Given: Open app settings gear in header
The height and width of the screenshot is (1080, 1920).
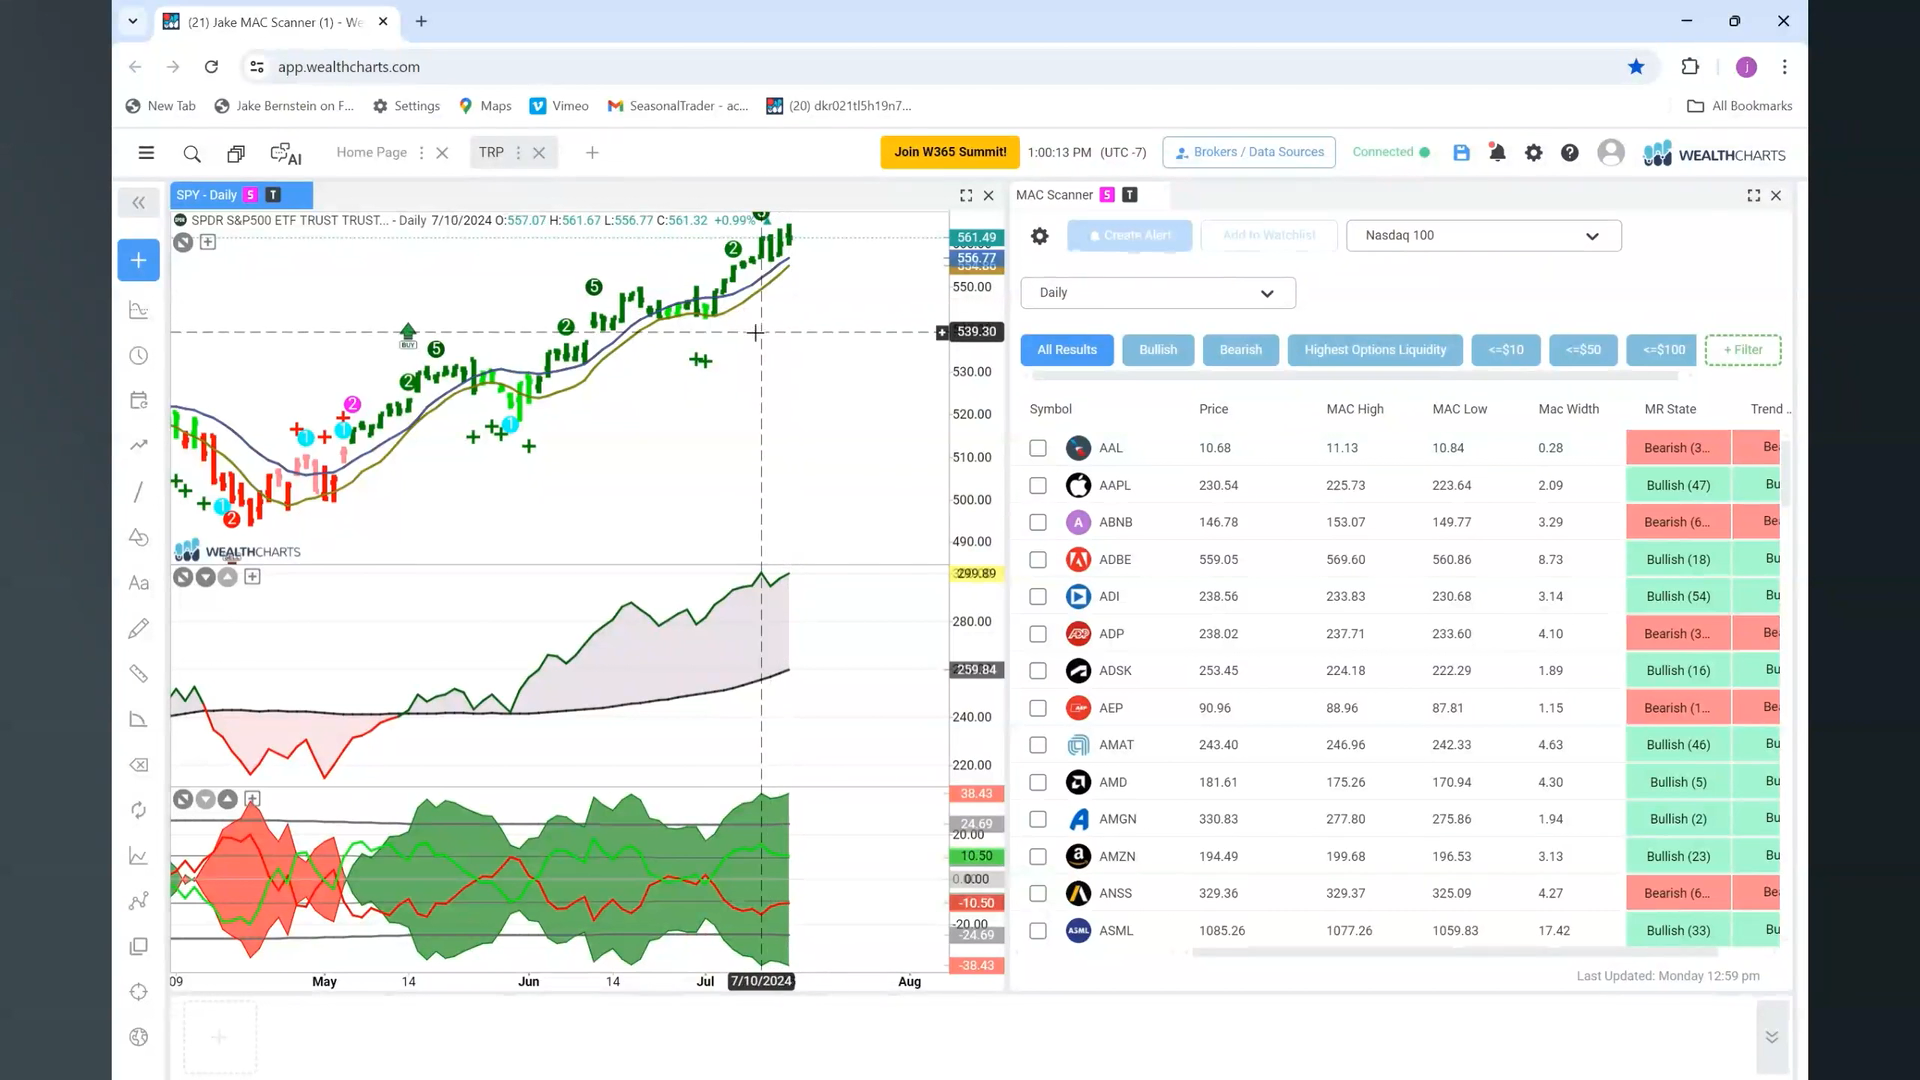Looking at the screenshot, I should click(x=1533, y=153).
